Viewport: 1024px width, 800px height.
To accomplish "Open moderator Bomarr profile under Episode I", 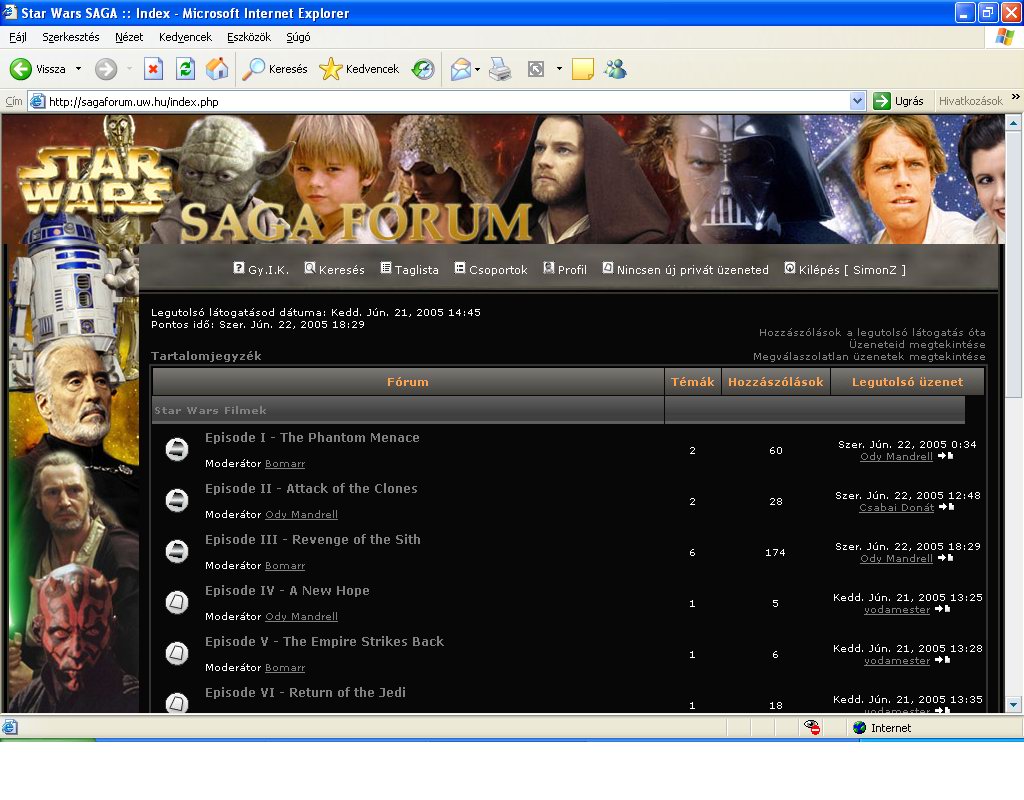I will 285,464.
